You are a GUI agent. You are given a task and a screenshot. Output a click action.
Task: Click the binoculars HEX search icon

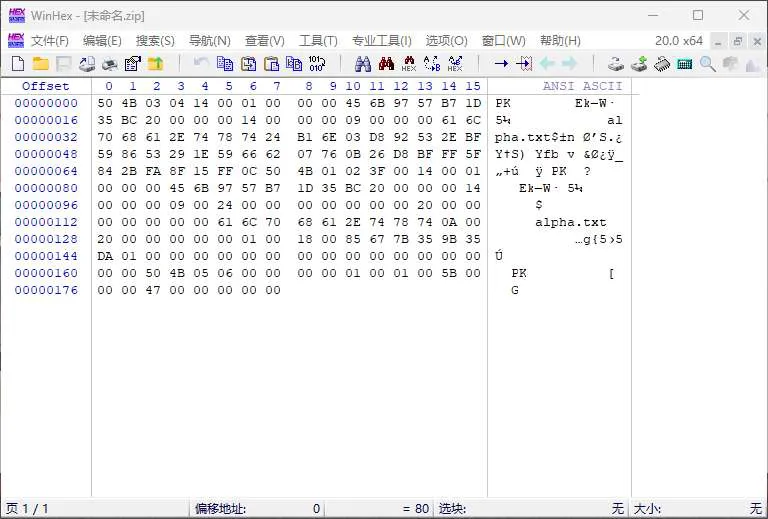(x=409, y=64)
